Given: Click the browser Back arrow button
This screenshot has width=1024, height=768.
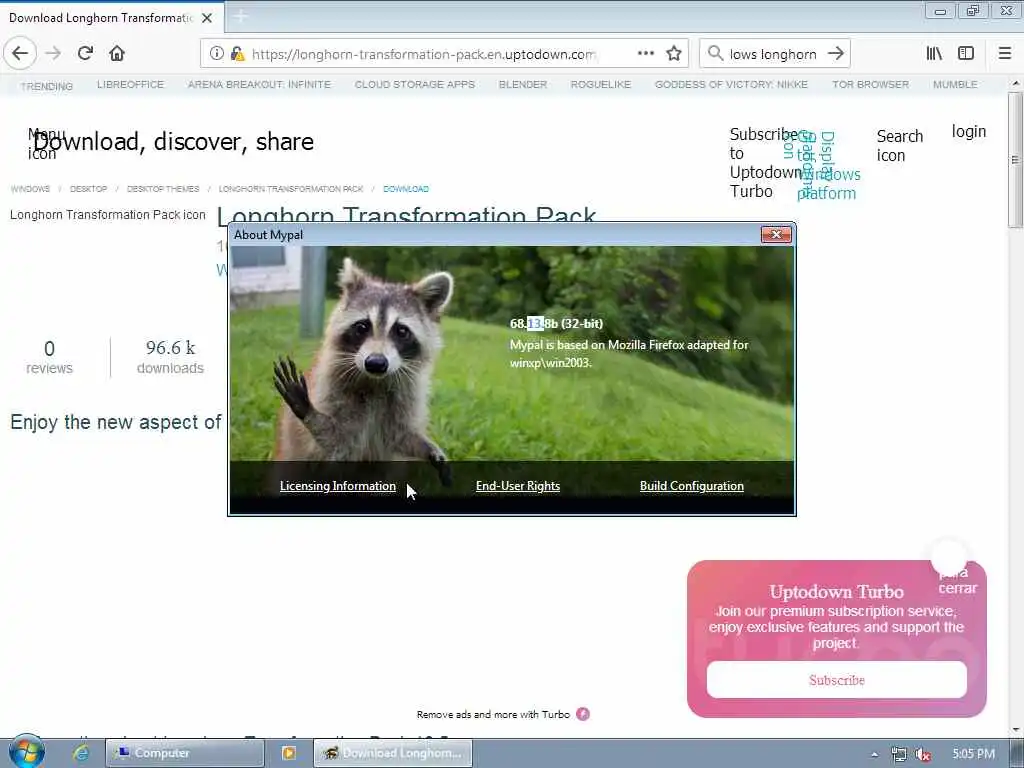Looking at the screenshot, I should tap(20, 54).
